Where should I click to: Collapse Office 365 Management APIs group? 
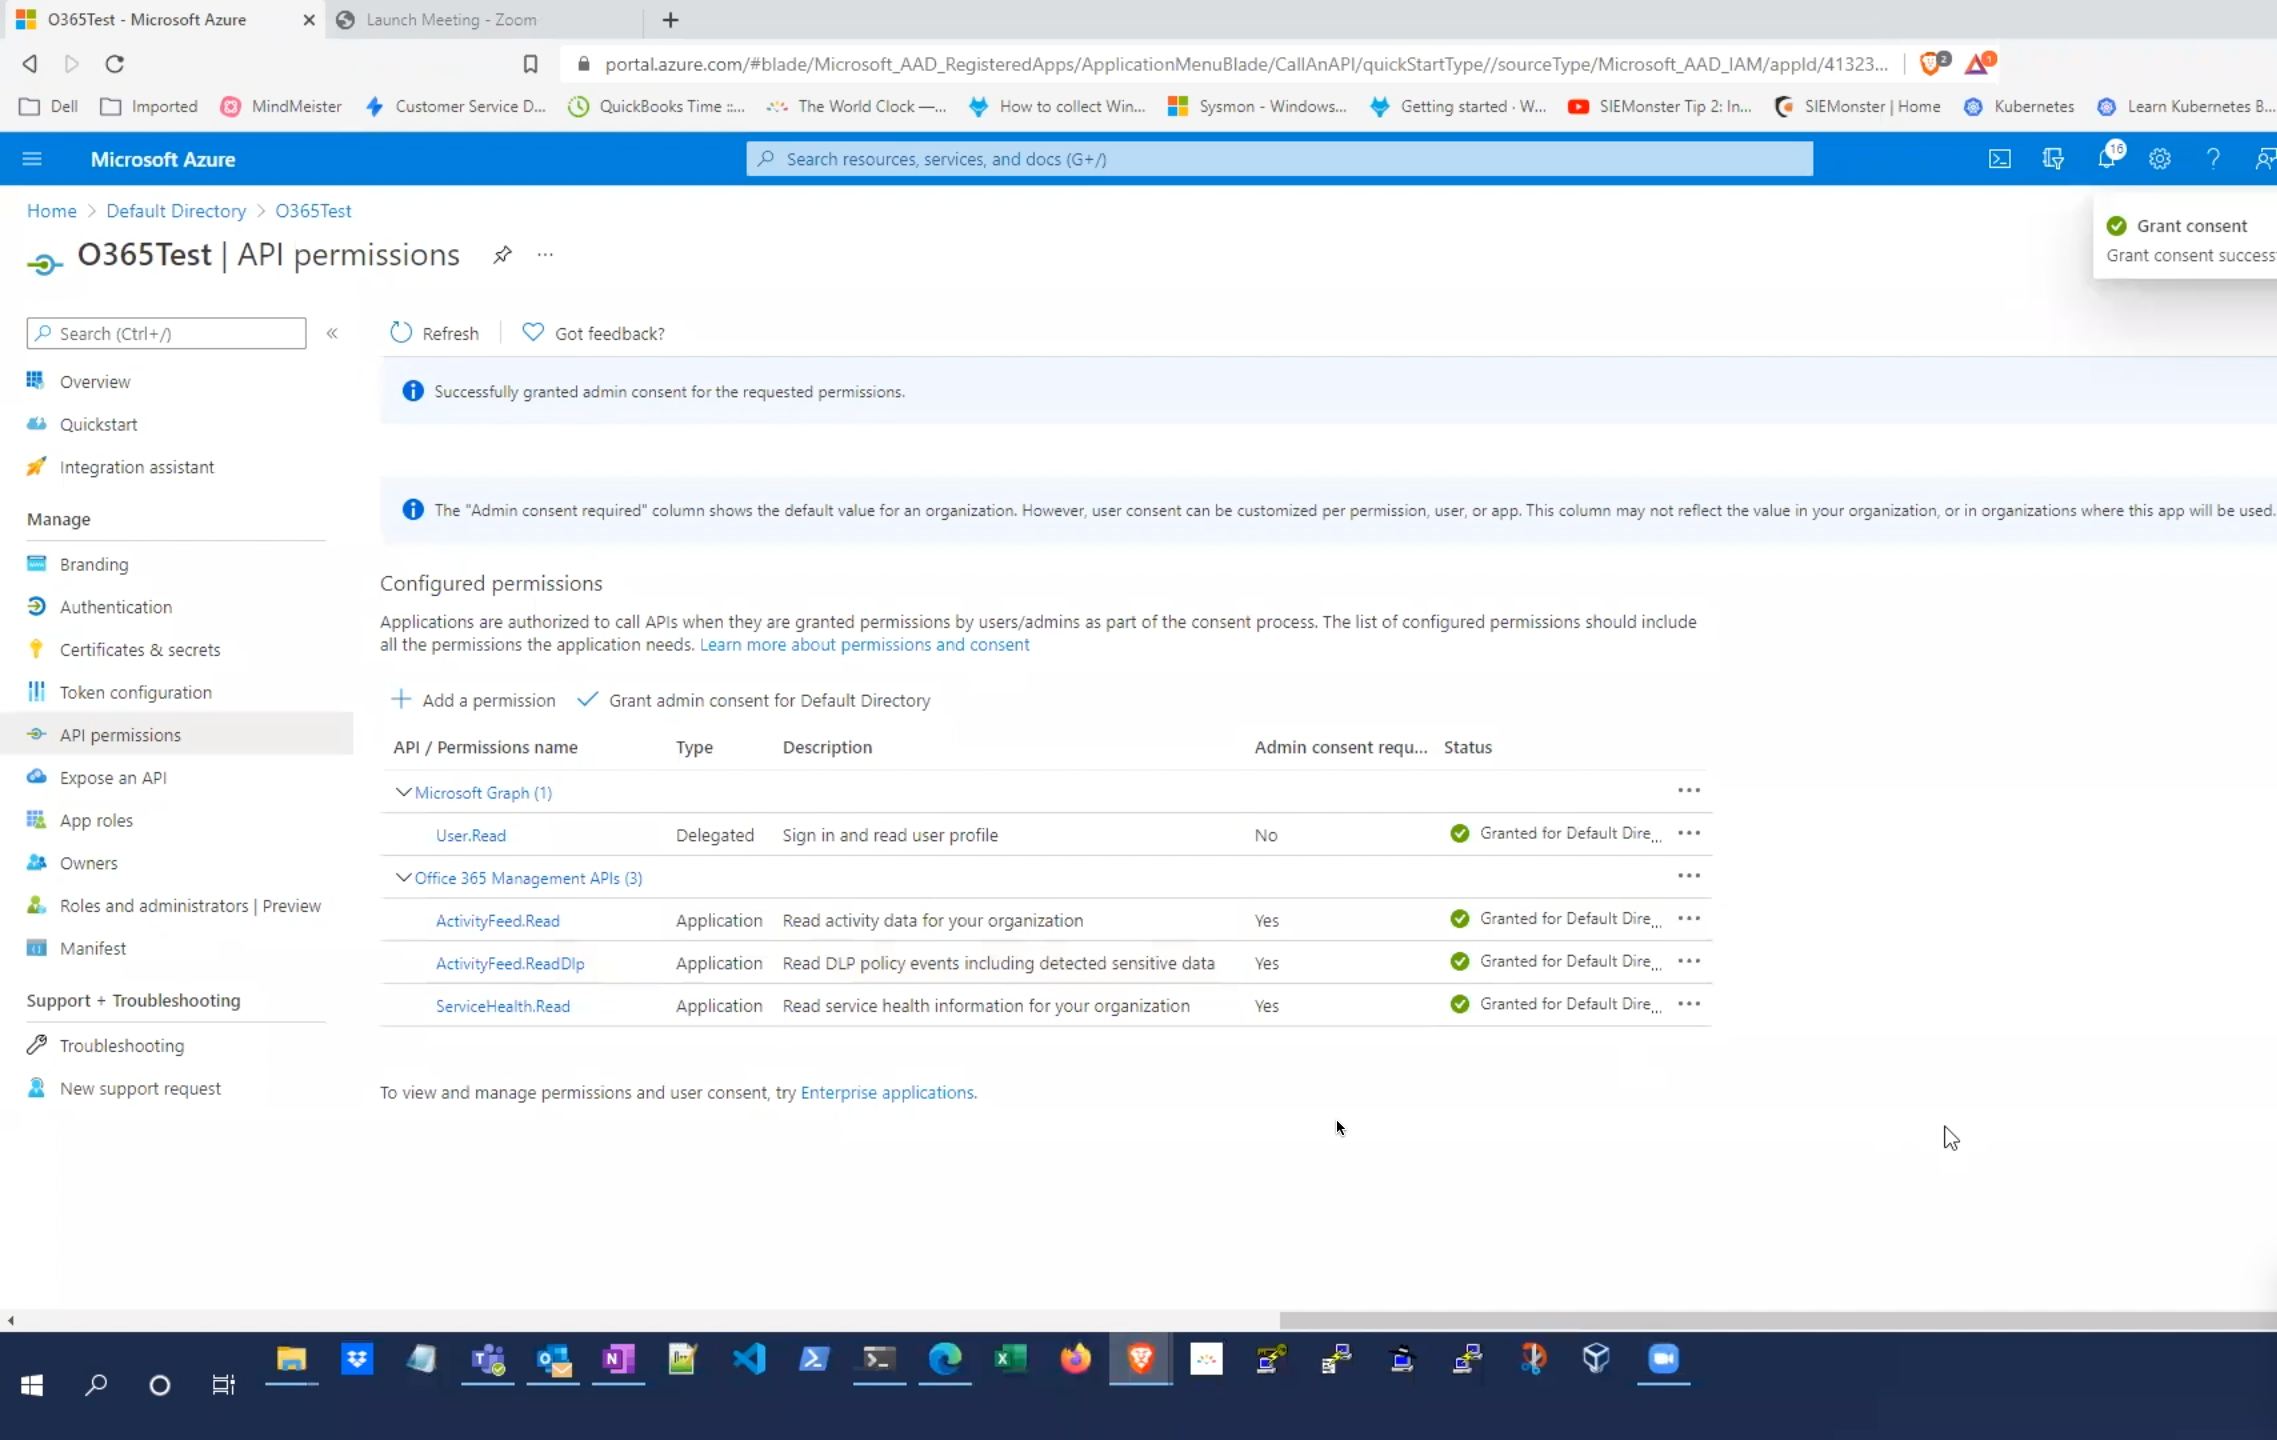click(x=403, y=877)
